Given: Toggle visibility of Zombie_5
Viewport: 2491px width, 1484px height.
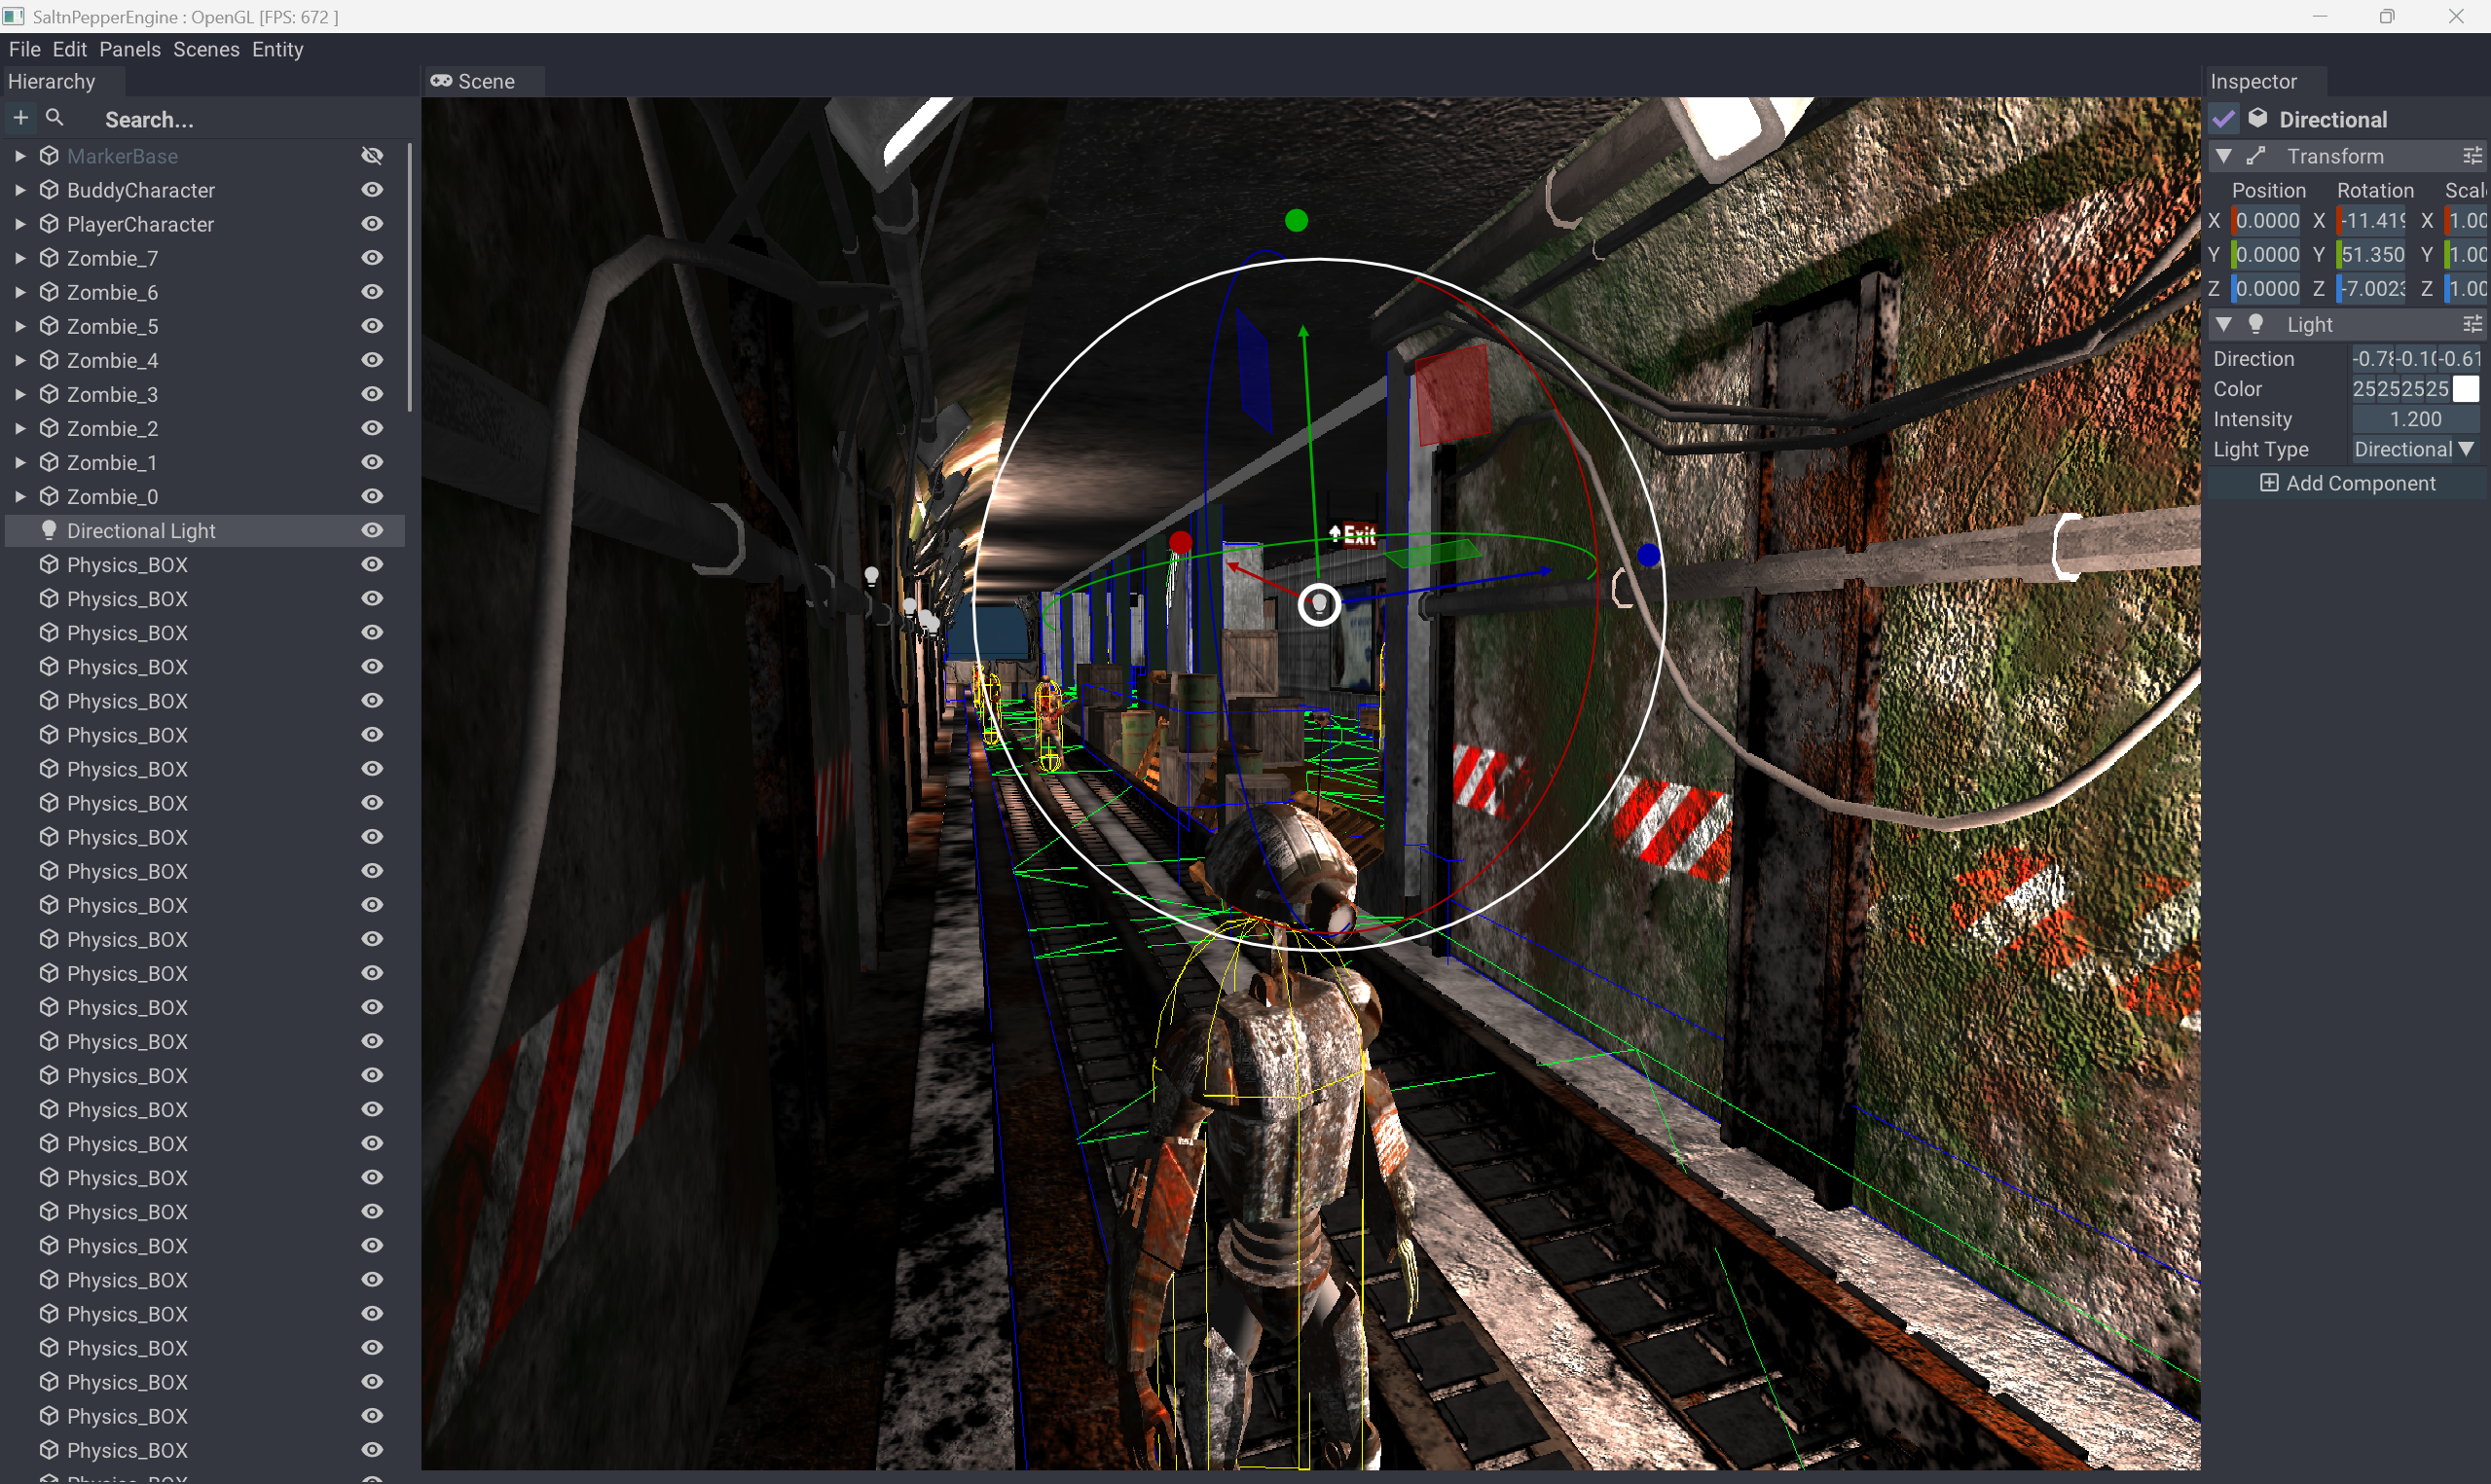Looking at the screenshot, I should tap(372, 326).
